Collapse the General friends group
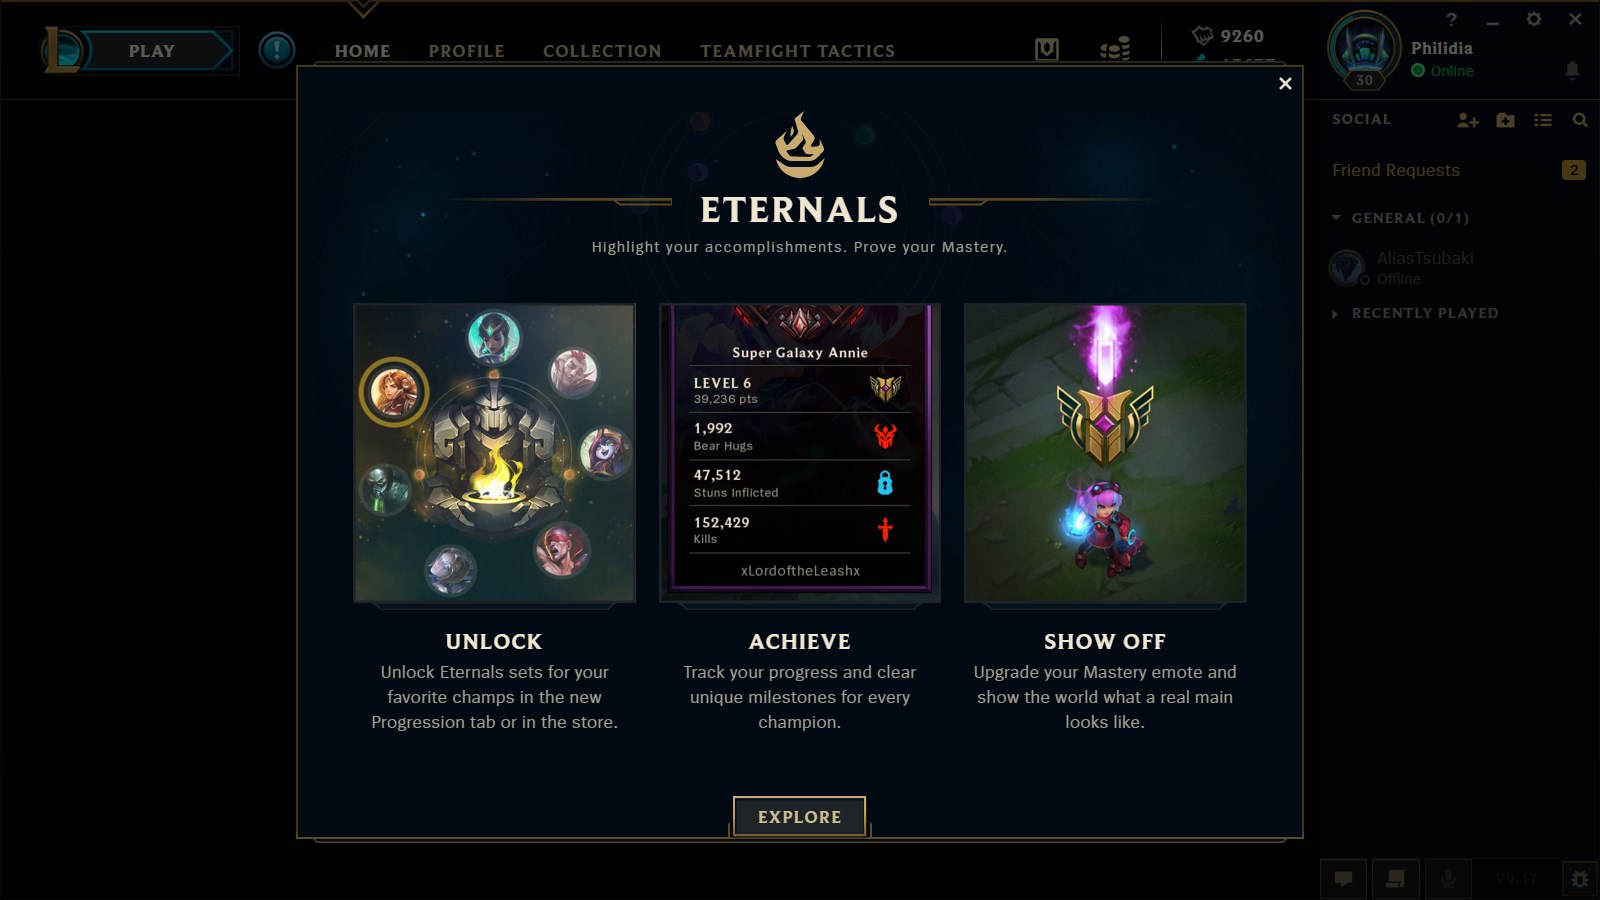This screenshot has height=900, width=1600. pyautogui.click(x=1400, y=218)
